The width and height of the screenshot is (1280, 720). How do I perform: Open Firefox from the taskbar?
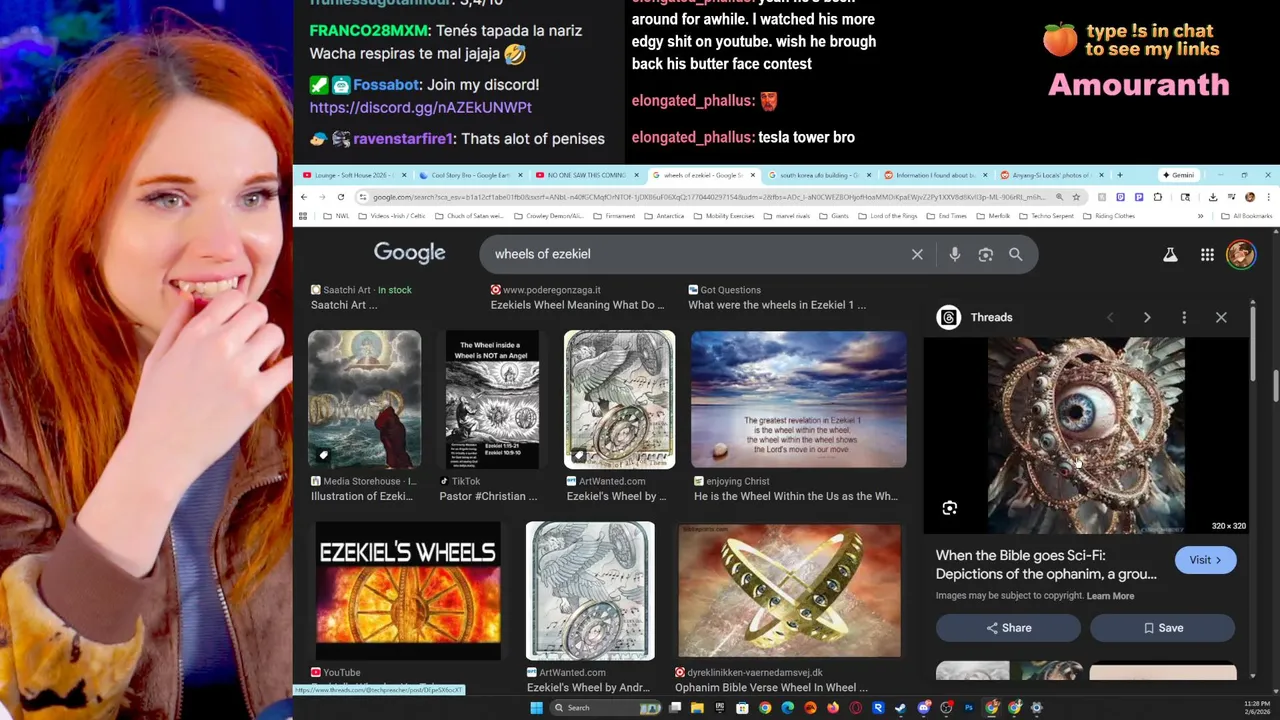coord(833,708)
